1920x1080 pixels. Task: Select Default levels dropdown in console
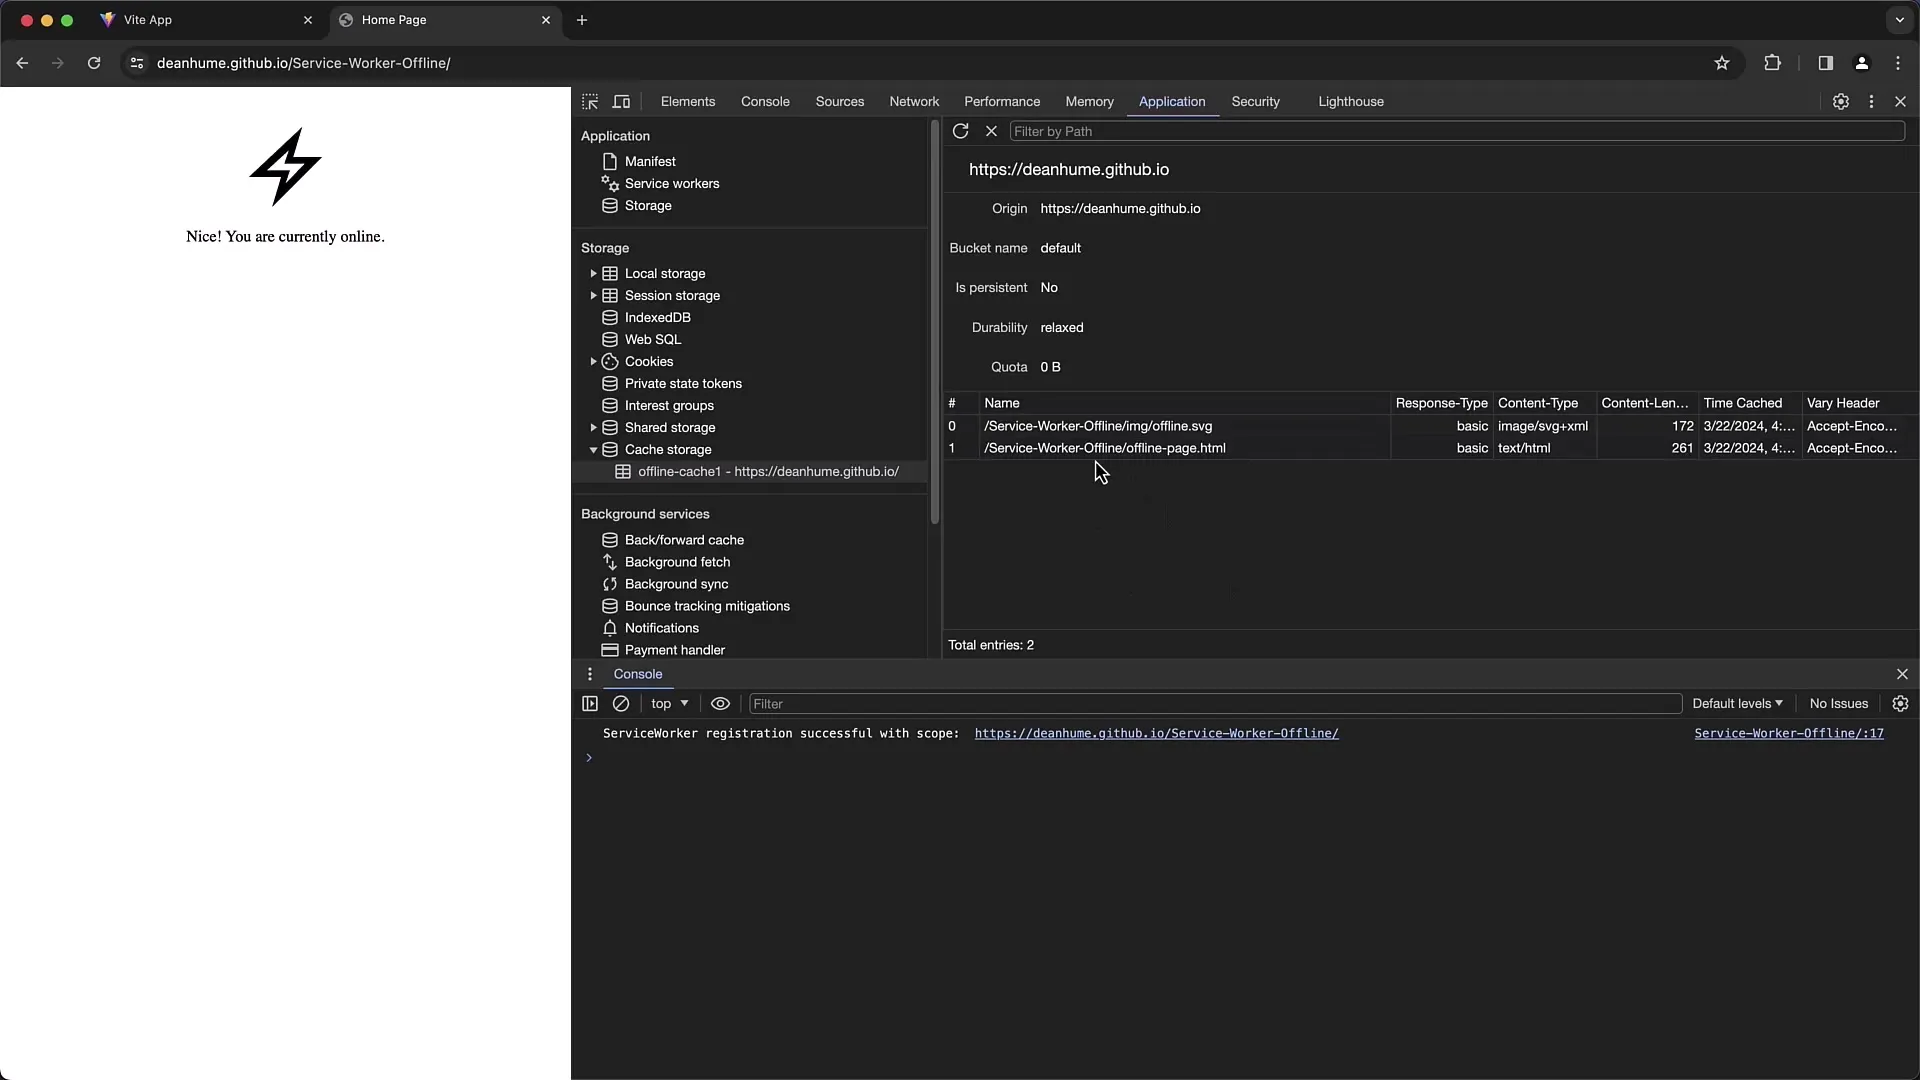[x=1735, y=703]
